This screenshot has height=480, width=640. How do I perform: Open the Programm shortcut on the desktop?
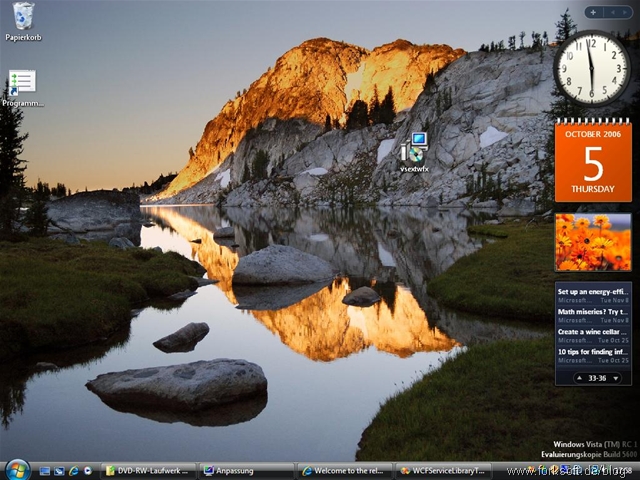(22, 88)
